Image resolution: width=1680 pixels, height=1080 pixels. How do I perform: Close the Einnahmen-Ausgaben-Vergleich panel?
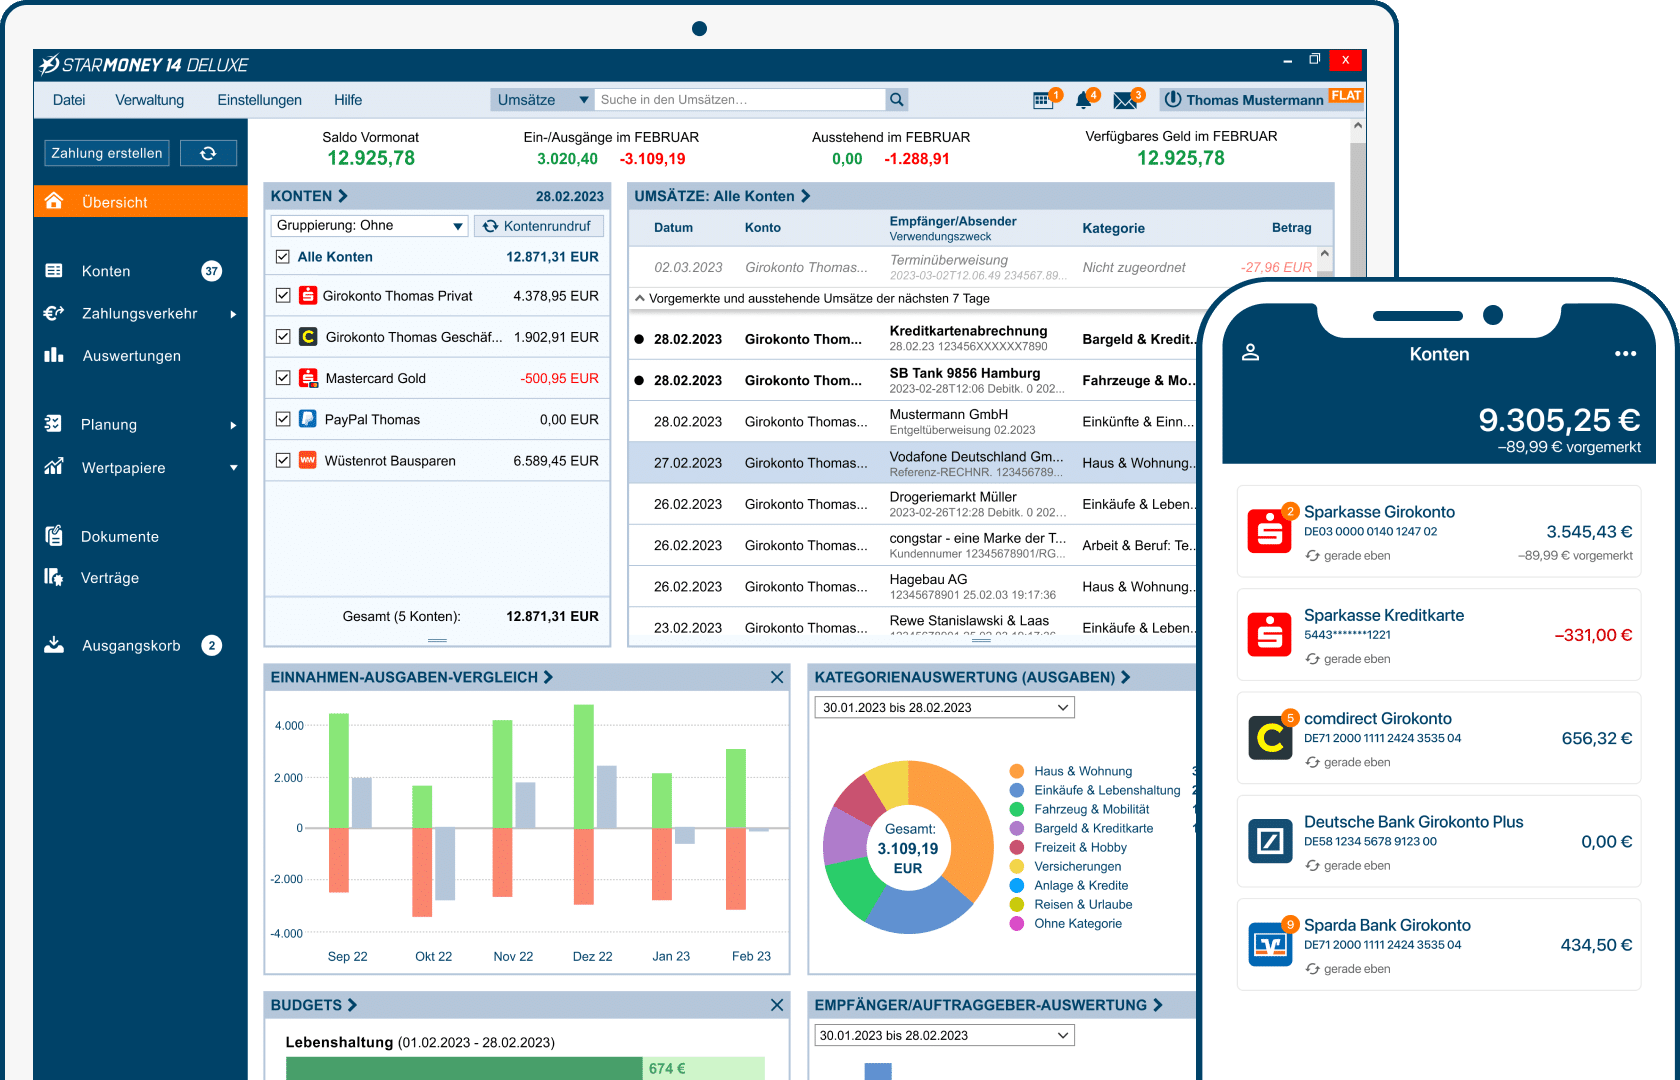(x=777, y=677)
